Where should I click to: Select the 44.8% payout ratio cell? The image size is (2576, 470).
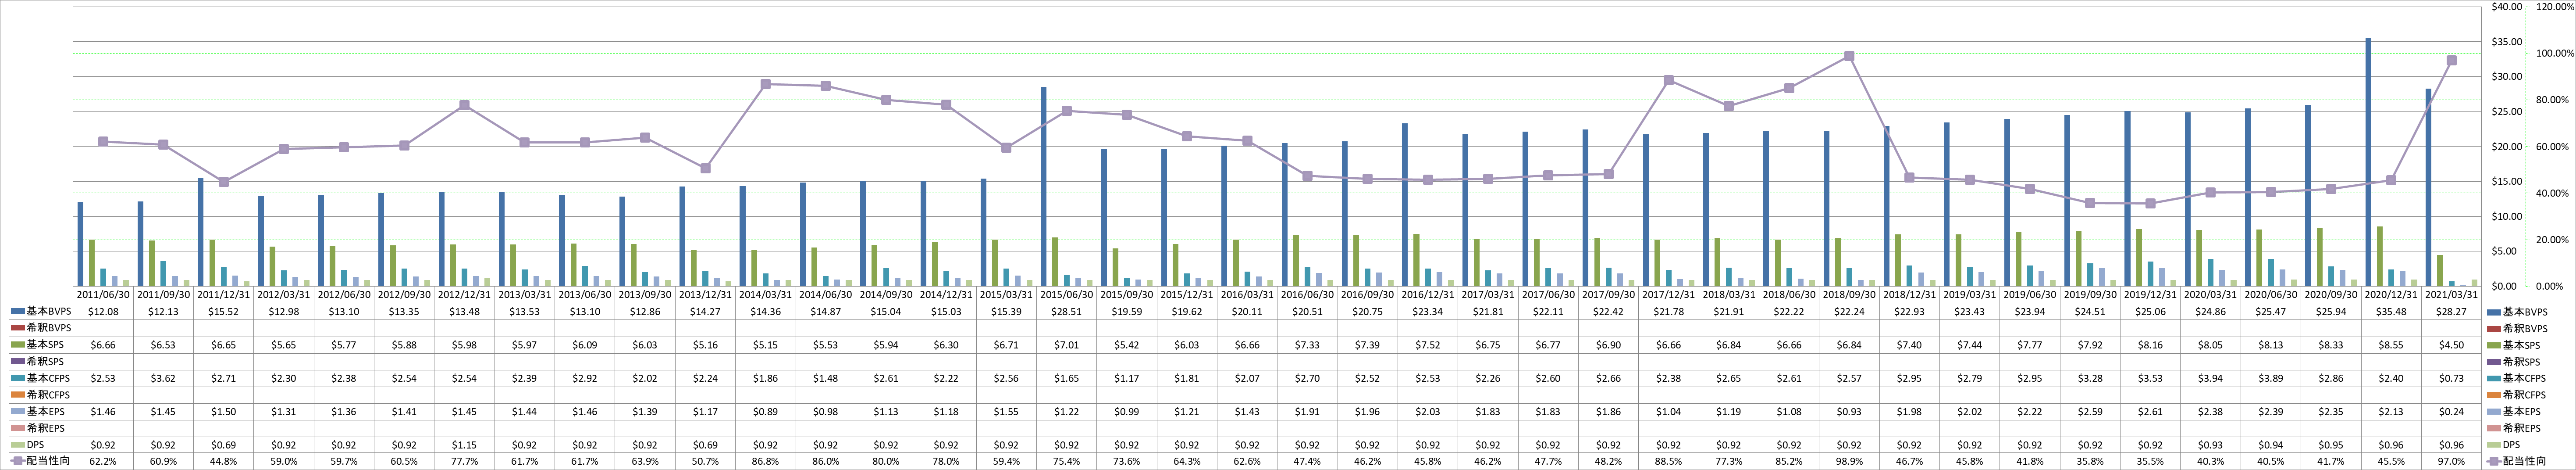(x=224, y=461)
